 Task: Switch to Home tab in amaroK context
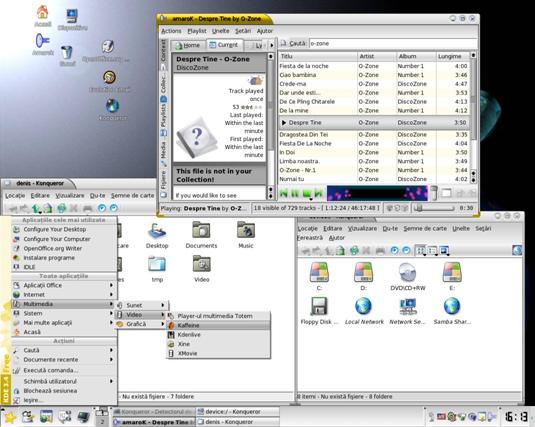(x=188, y=45)
